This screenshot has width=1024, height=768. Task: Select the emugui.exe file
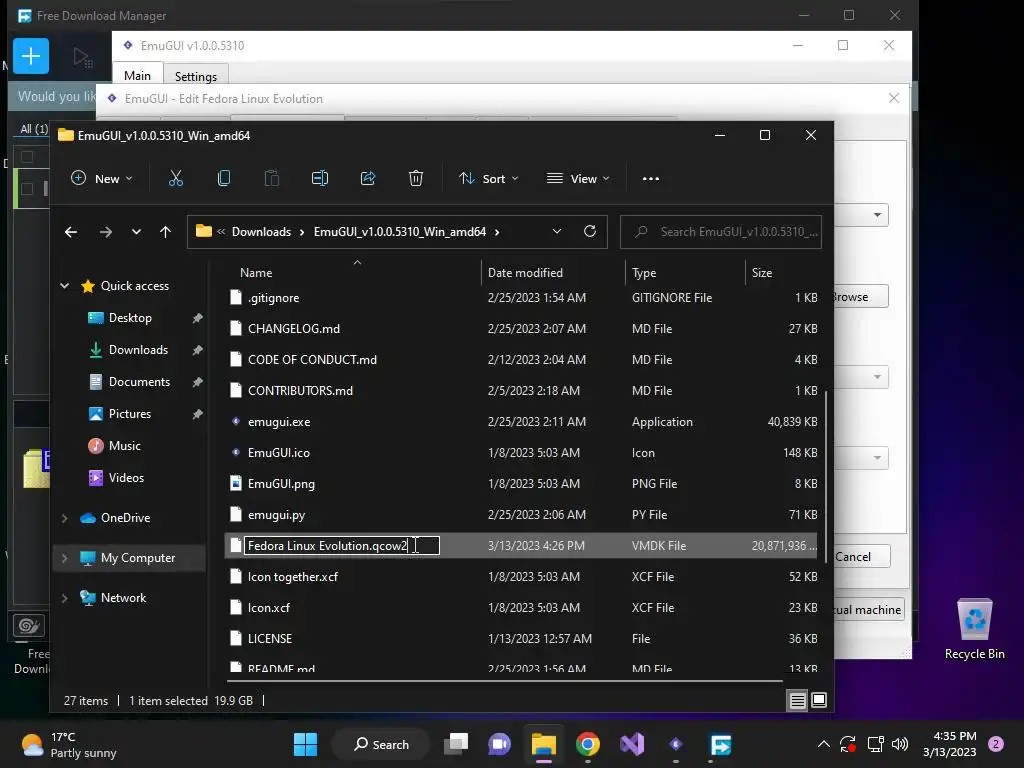click(x=520, y=421)
